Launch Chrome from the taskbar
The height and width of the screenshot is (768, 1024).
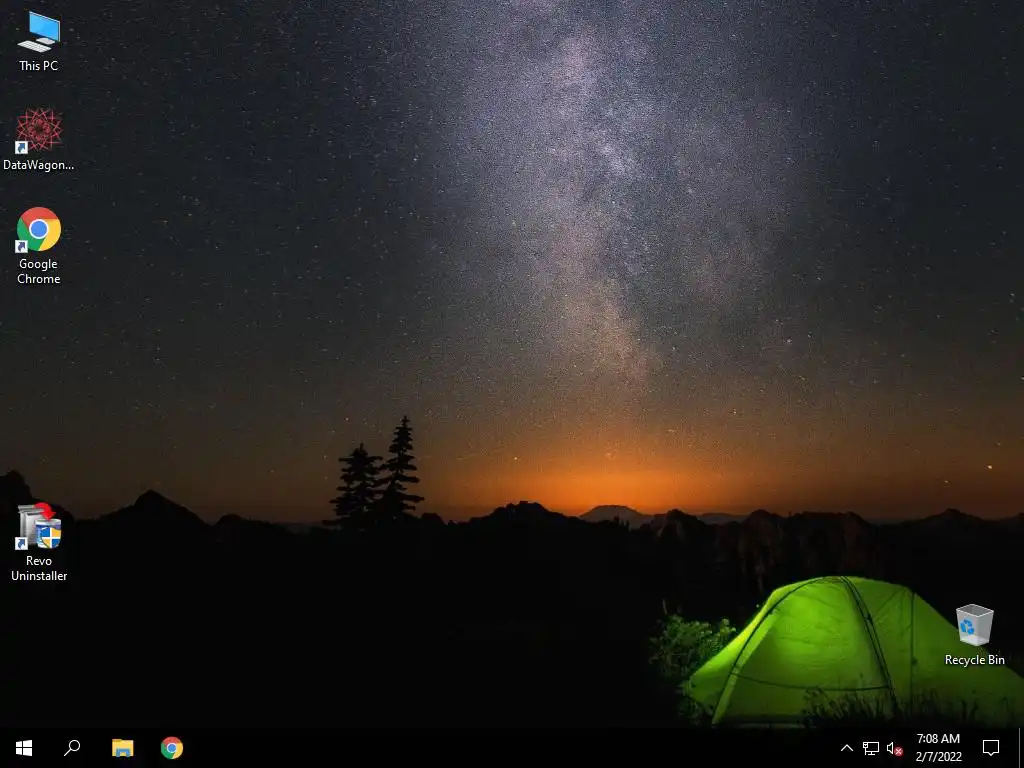point(172,748)
